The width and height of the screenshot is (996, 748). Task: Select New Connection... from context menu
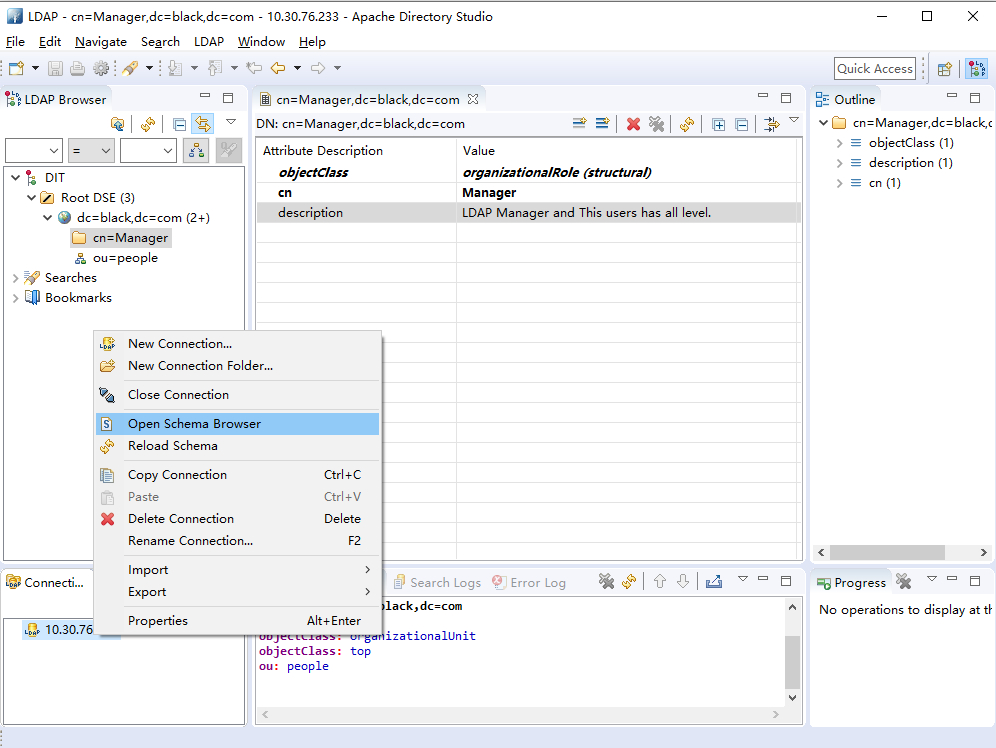click(x=238, y=344)
